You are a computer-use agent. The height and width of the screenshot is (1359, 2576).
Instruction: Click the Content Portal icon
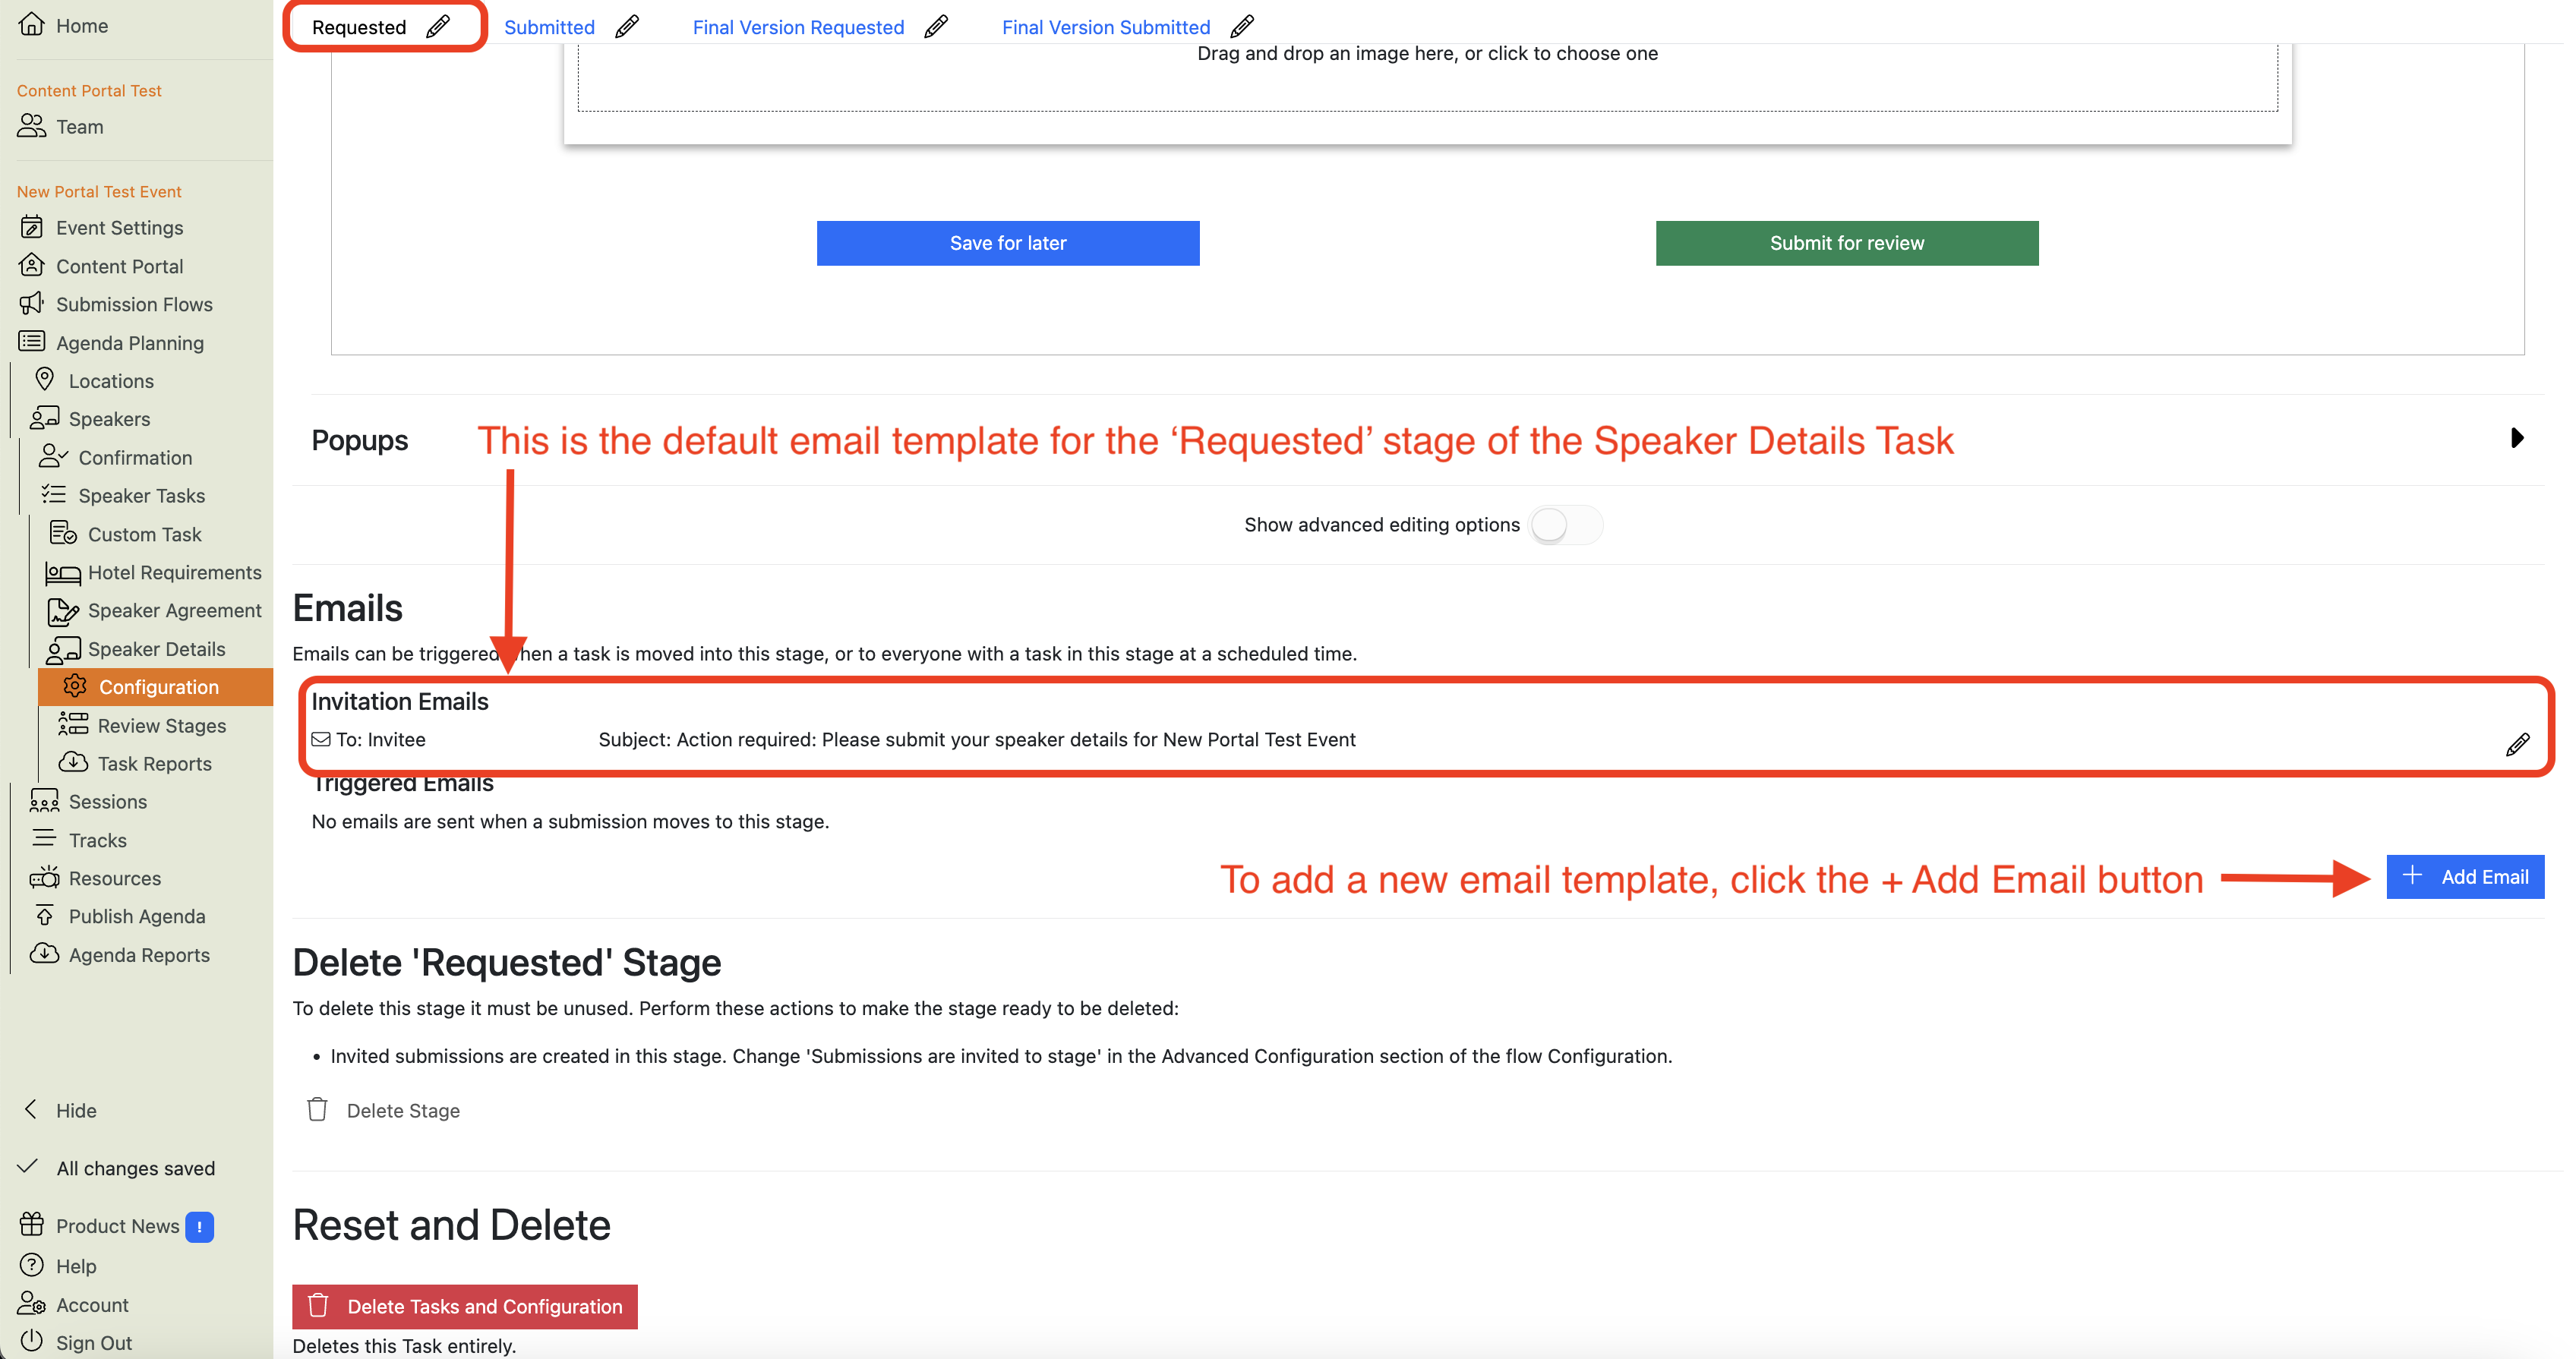point(32,265)
